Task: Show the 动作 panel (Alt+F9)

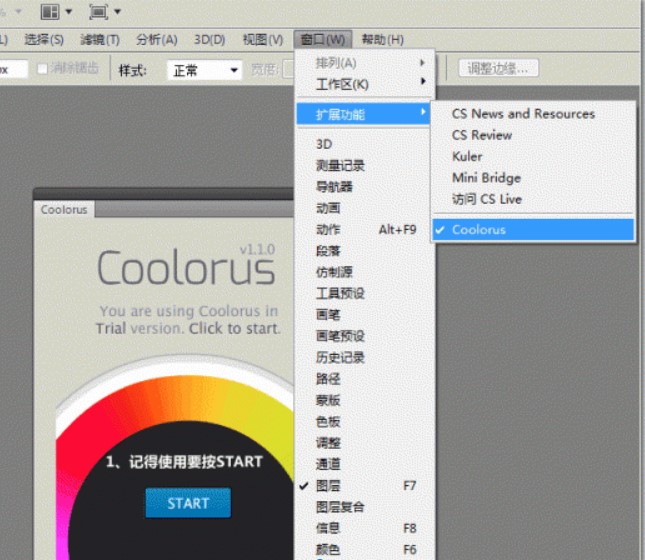Action: coord(365,230)
